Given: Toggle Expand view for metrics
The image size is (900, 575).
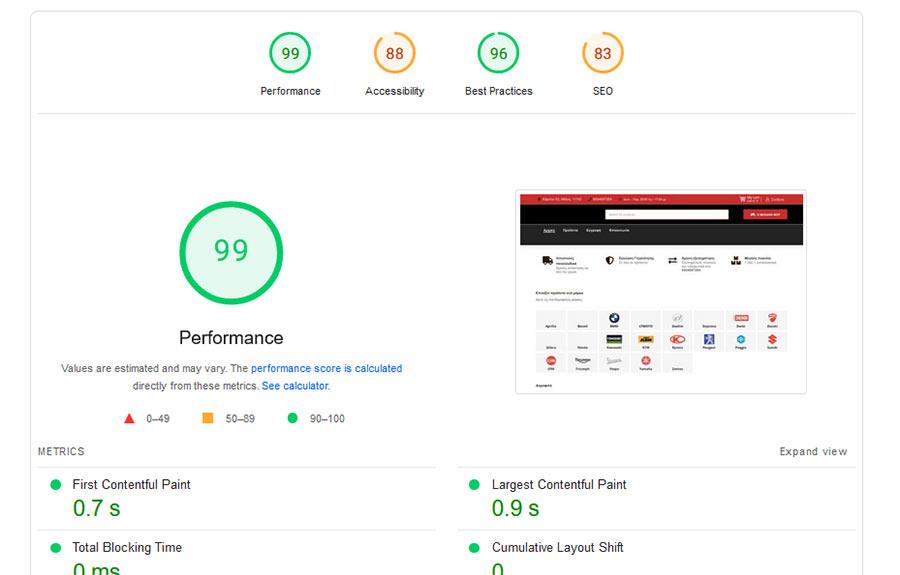Looking at the screenshot, I should click(813, 452).
